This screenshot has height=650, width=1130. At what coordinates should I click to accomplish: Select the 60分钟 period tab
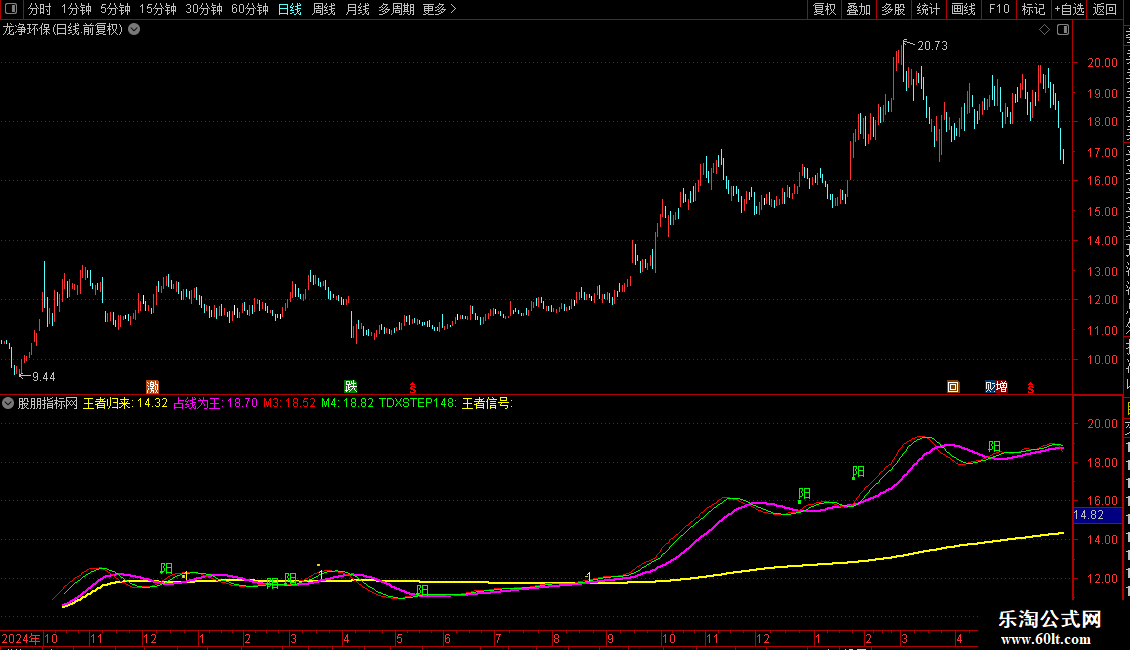tap(250, 9)
